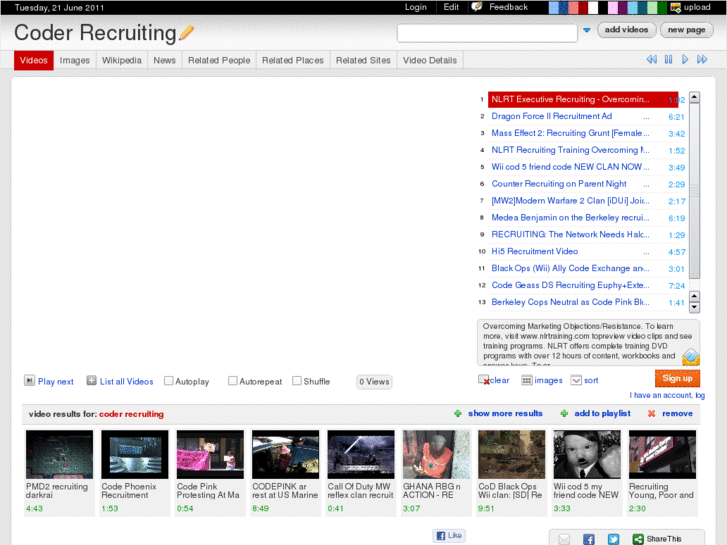727x545 pixels.
Task: Click the email share icon at bottom
Action: 564,539
